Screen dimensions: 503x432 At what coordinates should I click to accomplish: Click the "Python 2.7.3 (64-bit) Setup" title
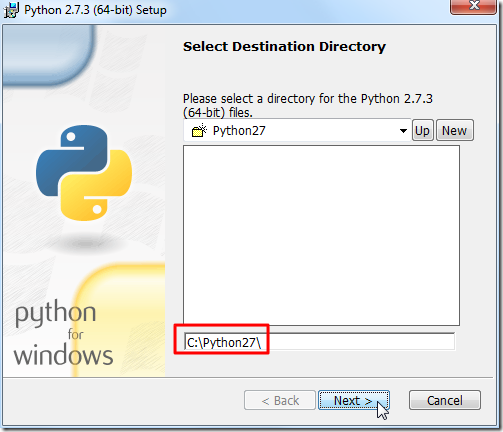(95, 10)
